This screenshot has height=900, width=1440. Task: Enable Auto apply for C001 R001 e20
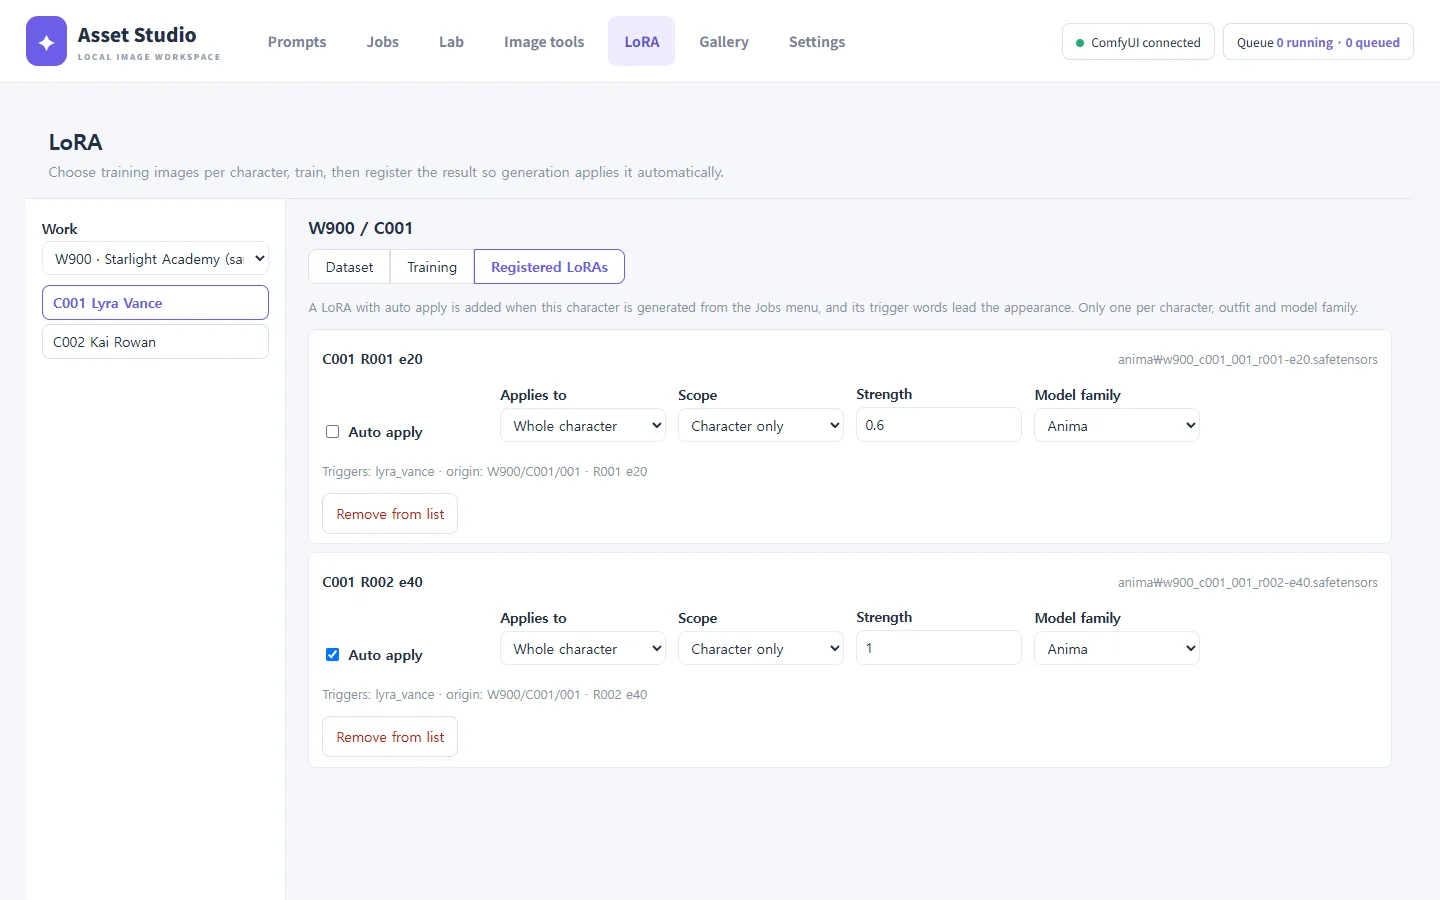pos(332,432)
